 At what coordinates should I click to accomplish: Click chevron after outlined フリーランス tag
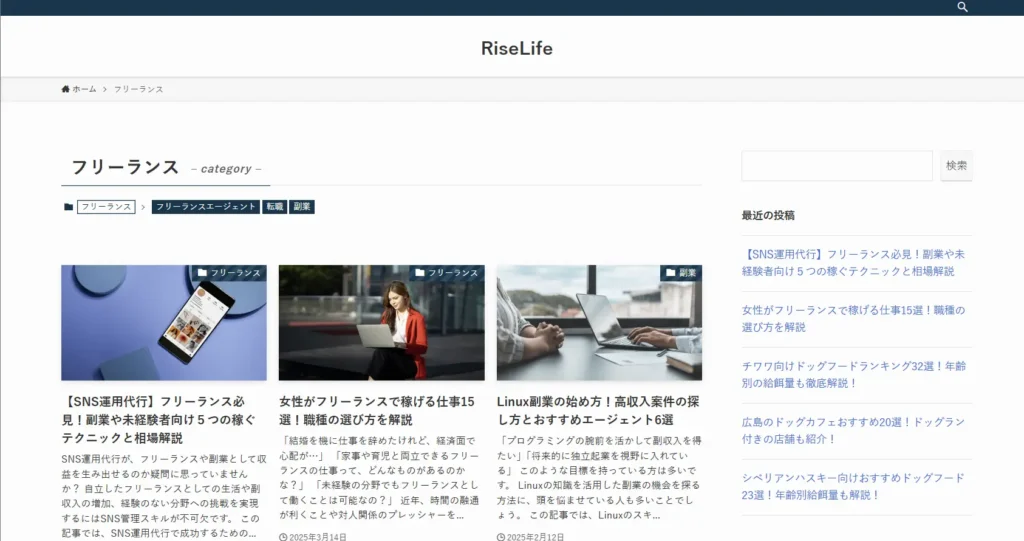[x=143, y=206]
